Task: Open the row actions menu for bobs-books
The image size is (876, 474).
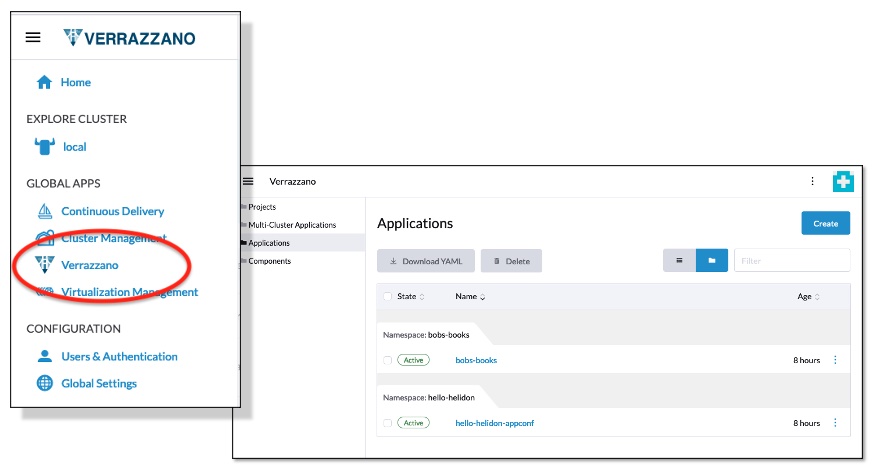Action: pyautogui.click(x=835, y=360)
